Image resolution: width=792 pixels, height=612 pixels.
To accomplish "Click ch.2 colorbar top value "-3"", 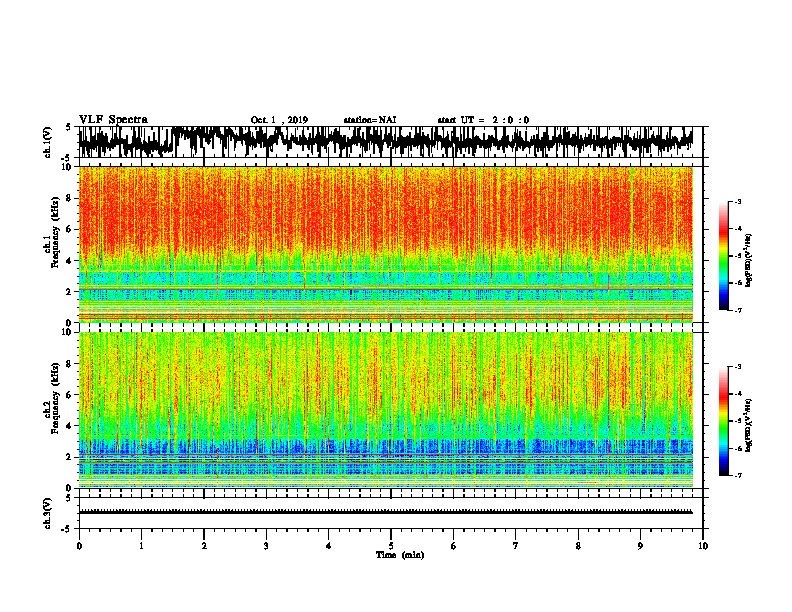I will coord(738,367).
